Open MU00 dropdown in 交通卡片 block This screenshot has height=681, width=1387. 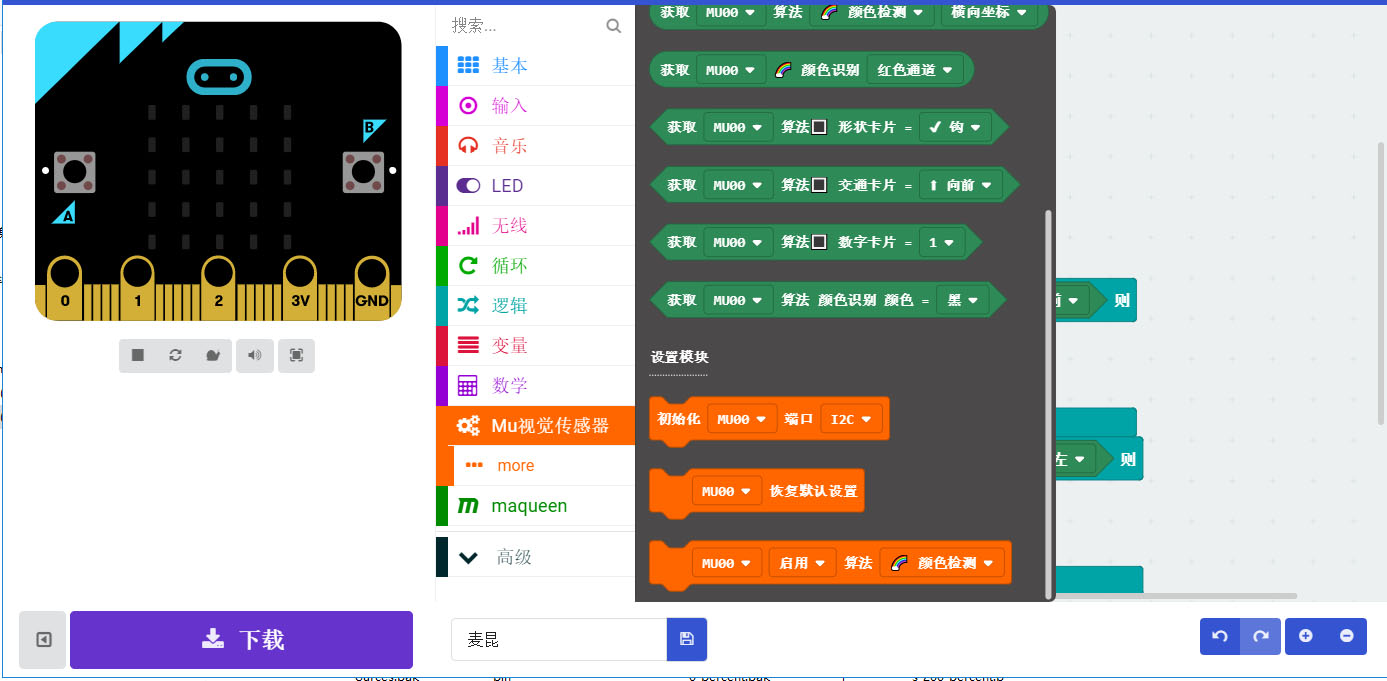coord(739,186)
